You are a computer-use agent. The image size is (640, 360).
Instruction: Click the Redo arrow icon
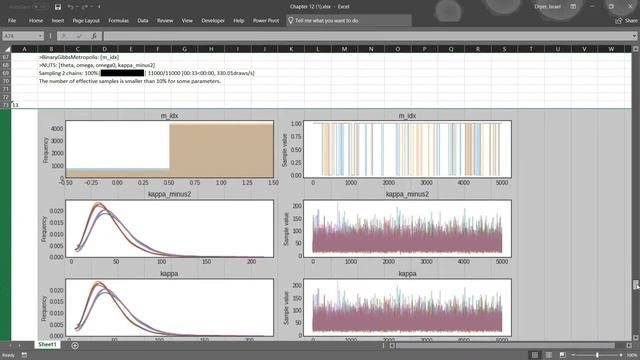point(85,7)
